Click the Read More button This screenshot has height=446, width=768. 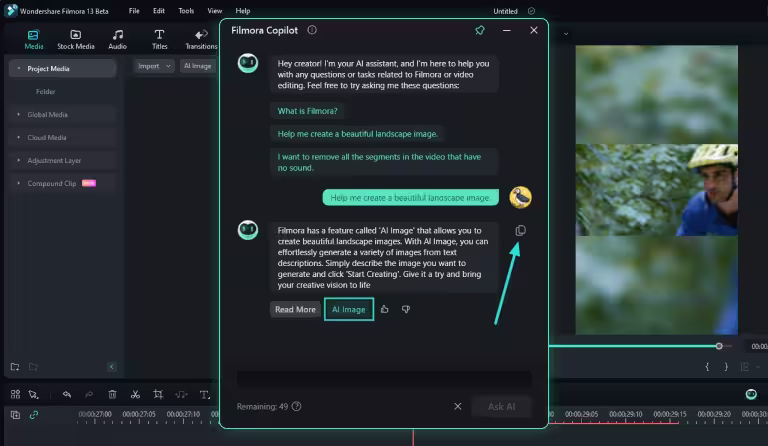tap(295, 309)
